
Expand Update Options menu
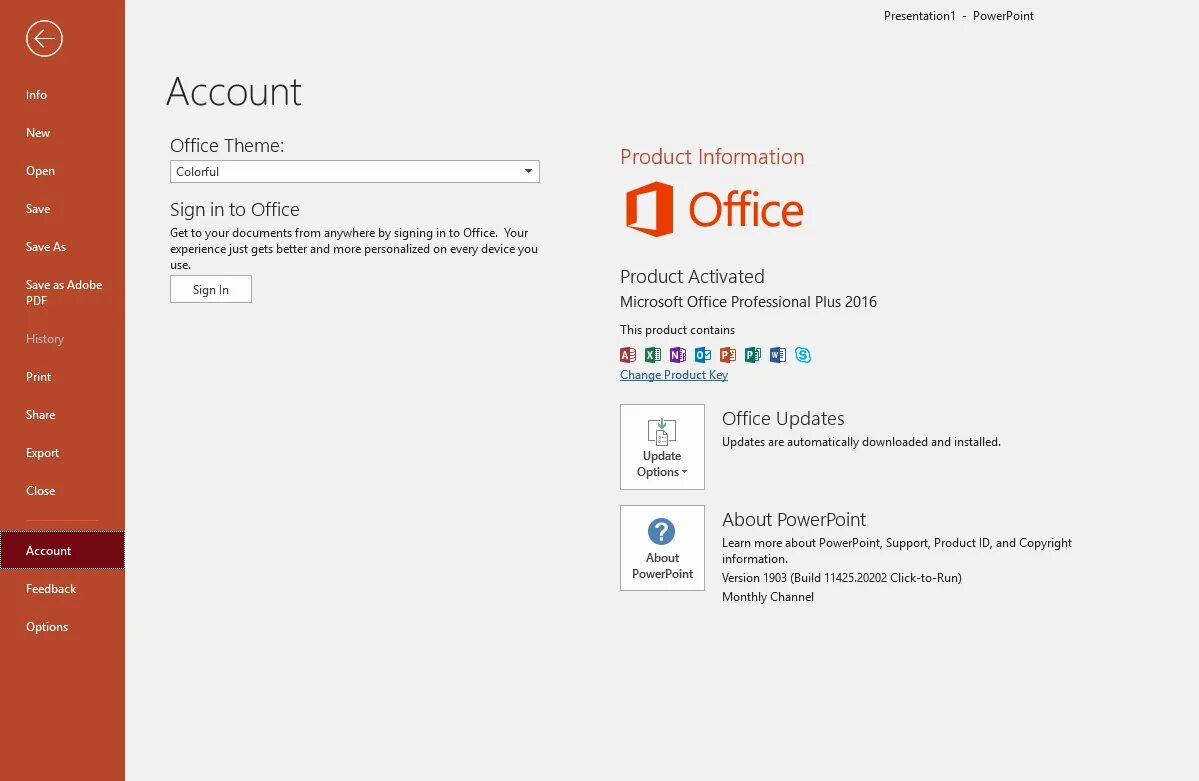[662, 447]
